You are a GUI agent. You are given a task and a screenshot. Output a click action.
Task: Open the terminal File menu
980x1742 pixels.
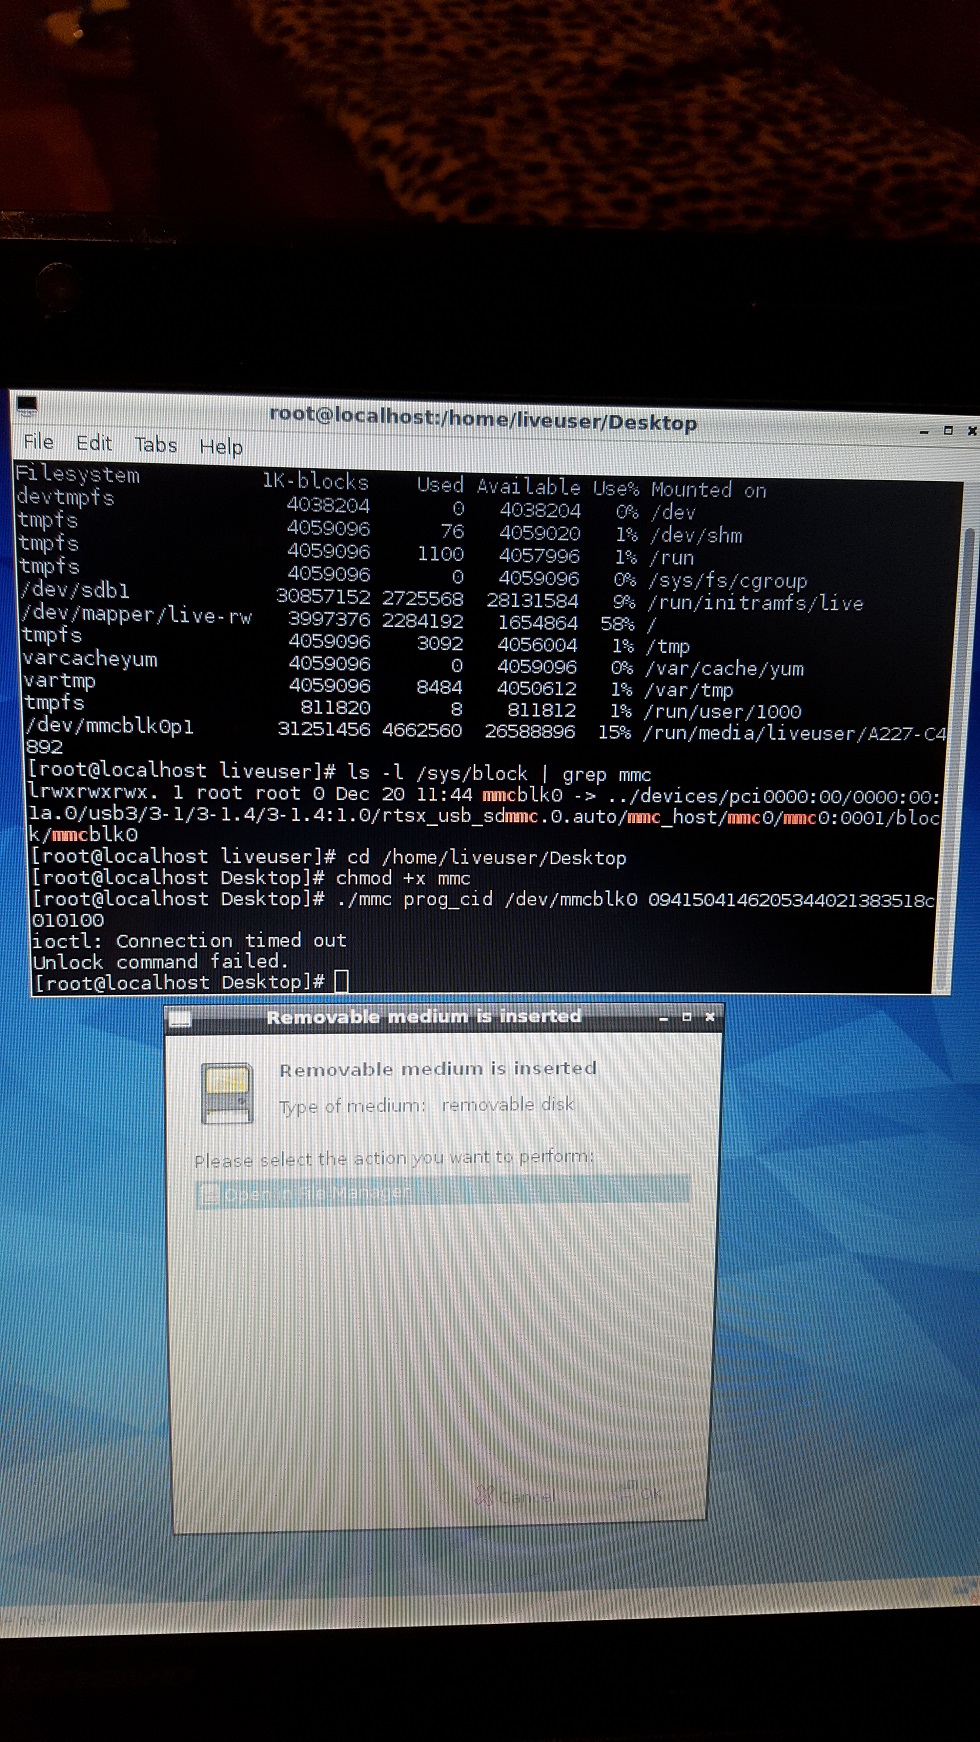click(38, 441)
